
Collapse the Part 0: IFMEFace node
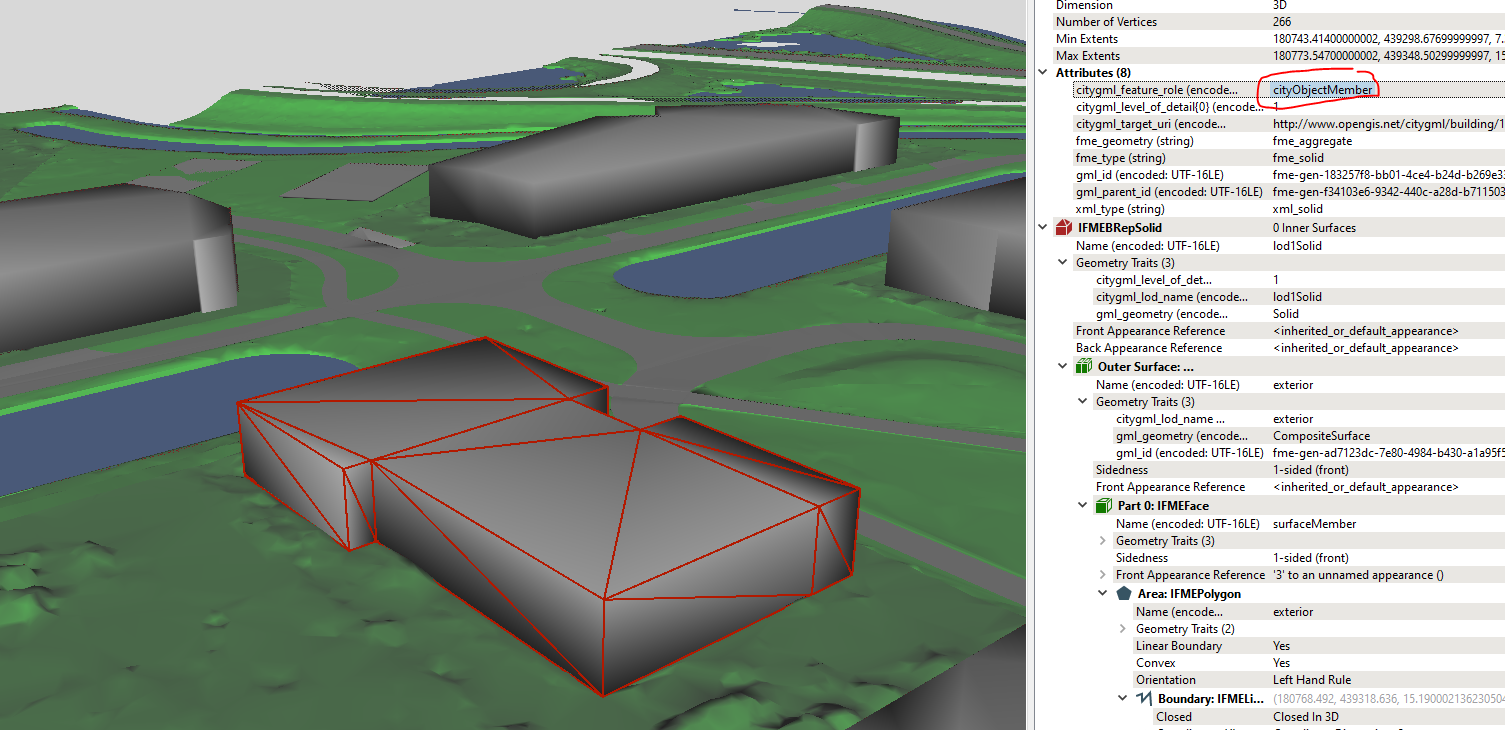click(x=1083, y=506)
